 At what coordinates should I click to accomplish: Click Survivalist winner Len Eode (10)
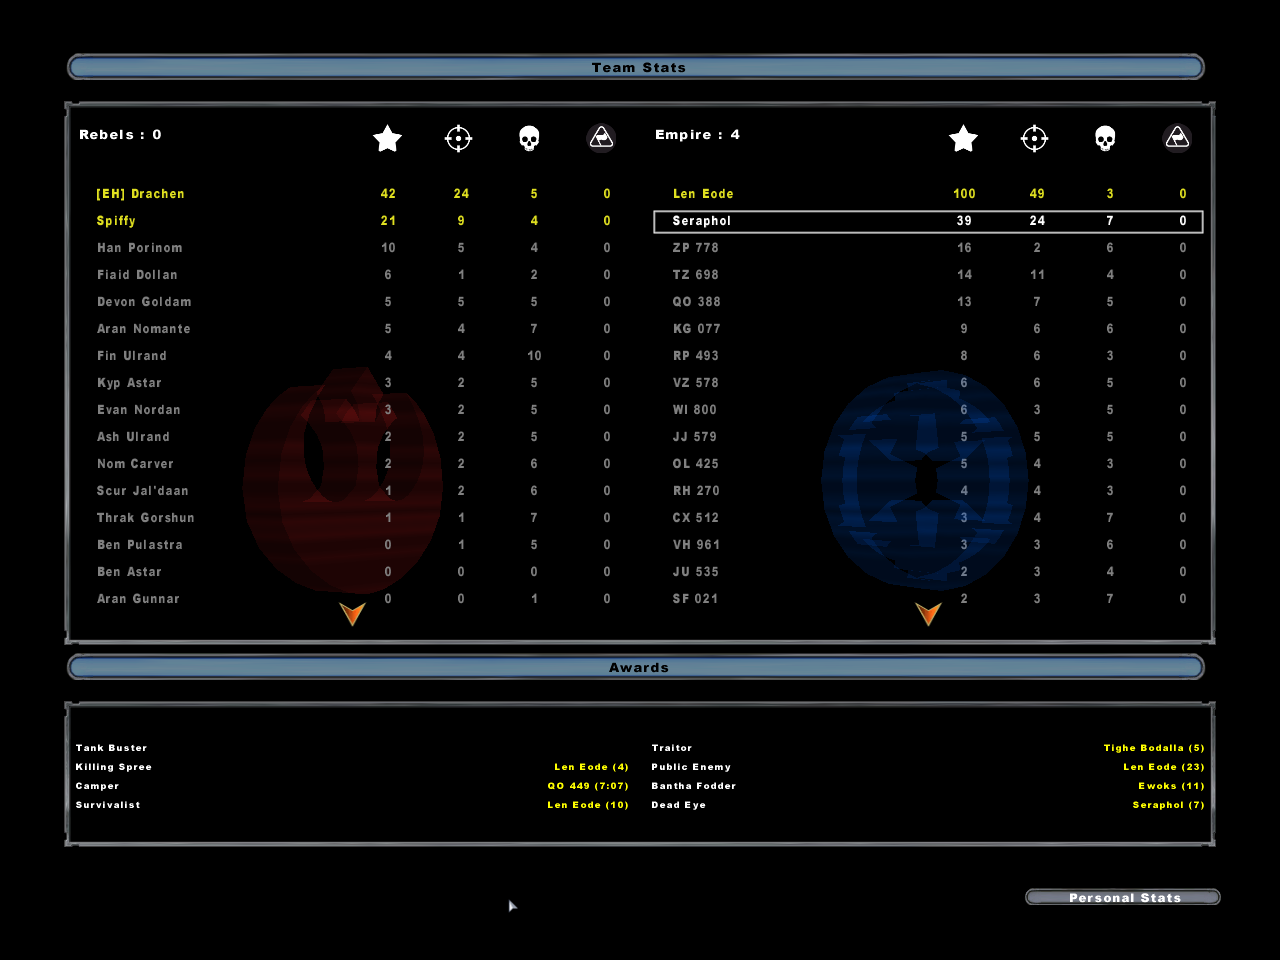[588, 805]
